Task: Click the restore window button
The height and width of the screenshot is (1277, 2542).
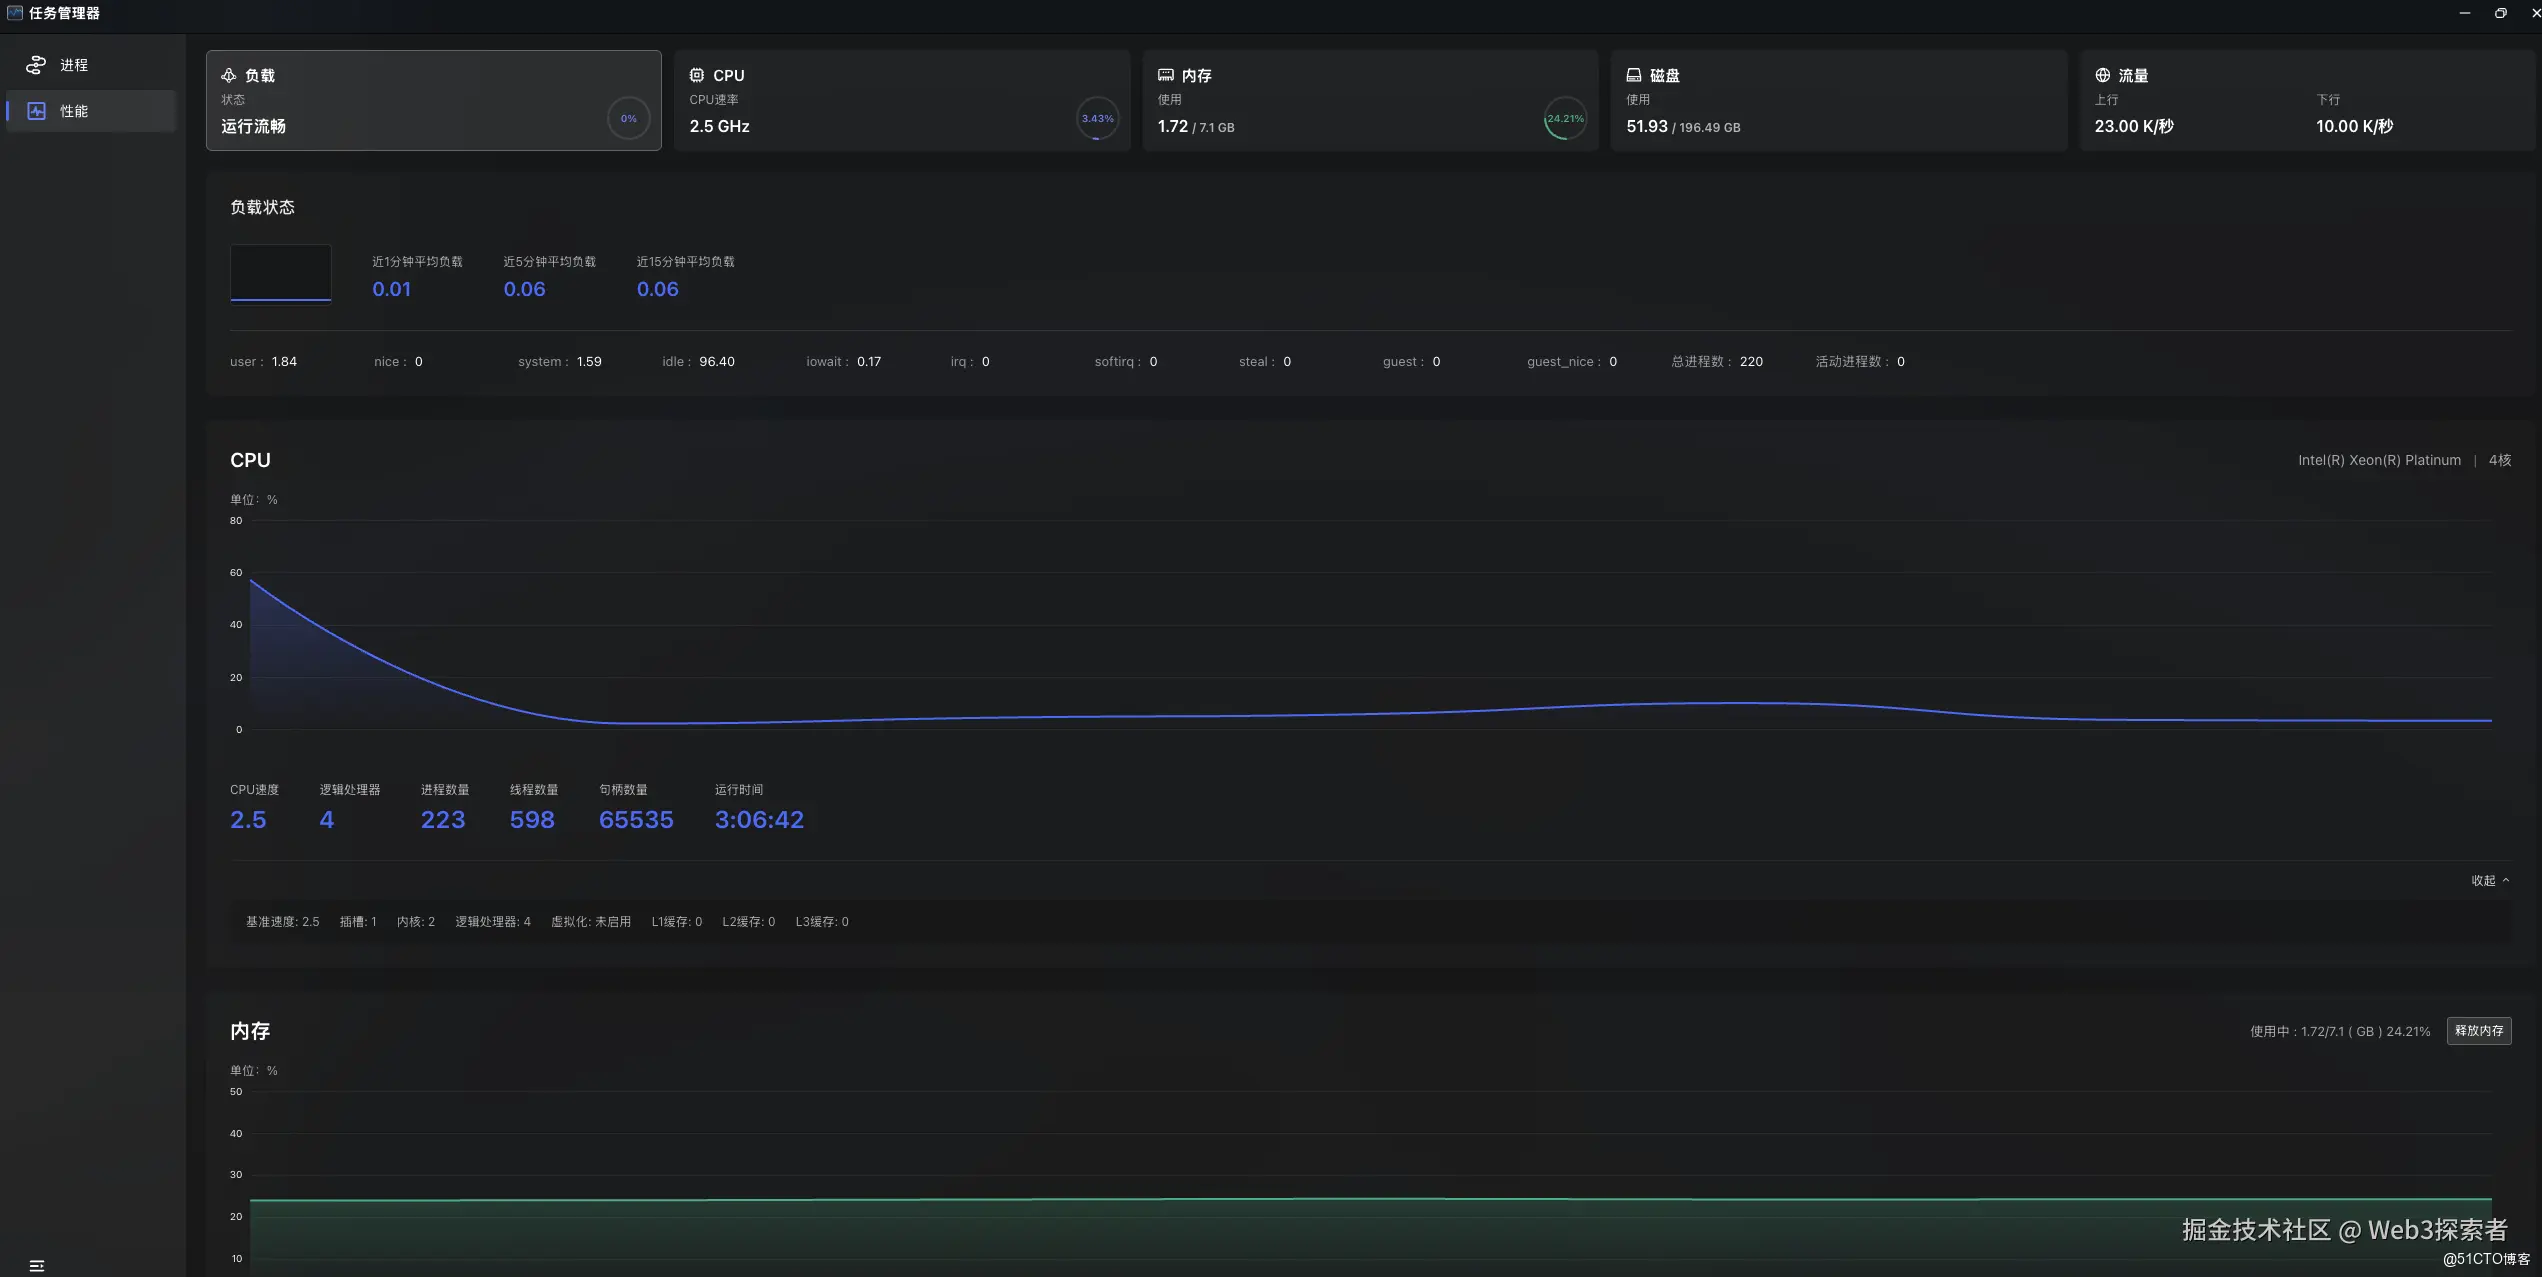Action: [2500, 13]
